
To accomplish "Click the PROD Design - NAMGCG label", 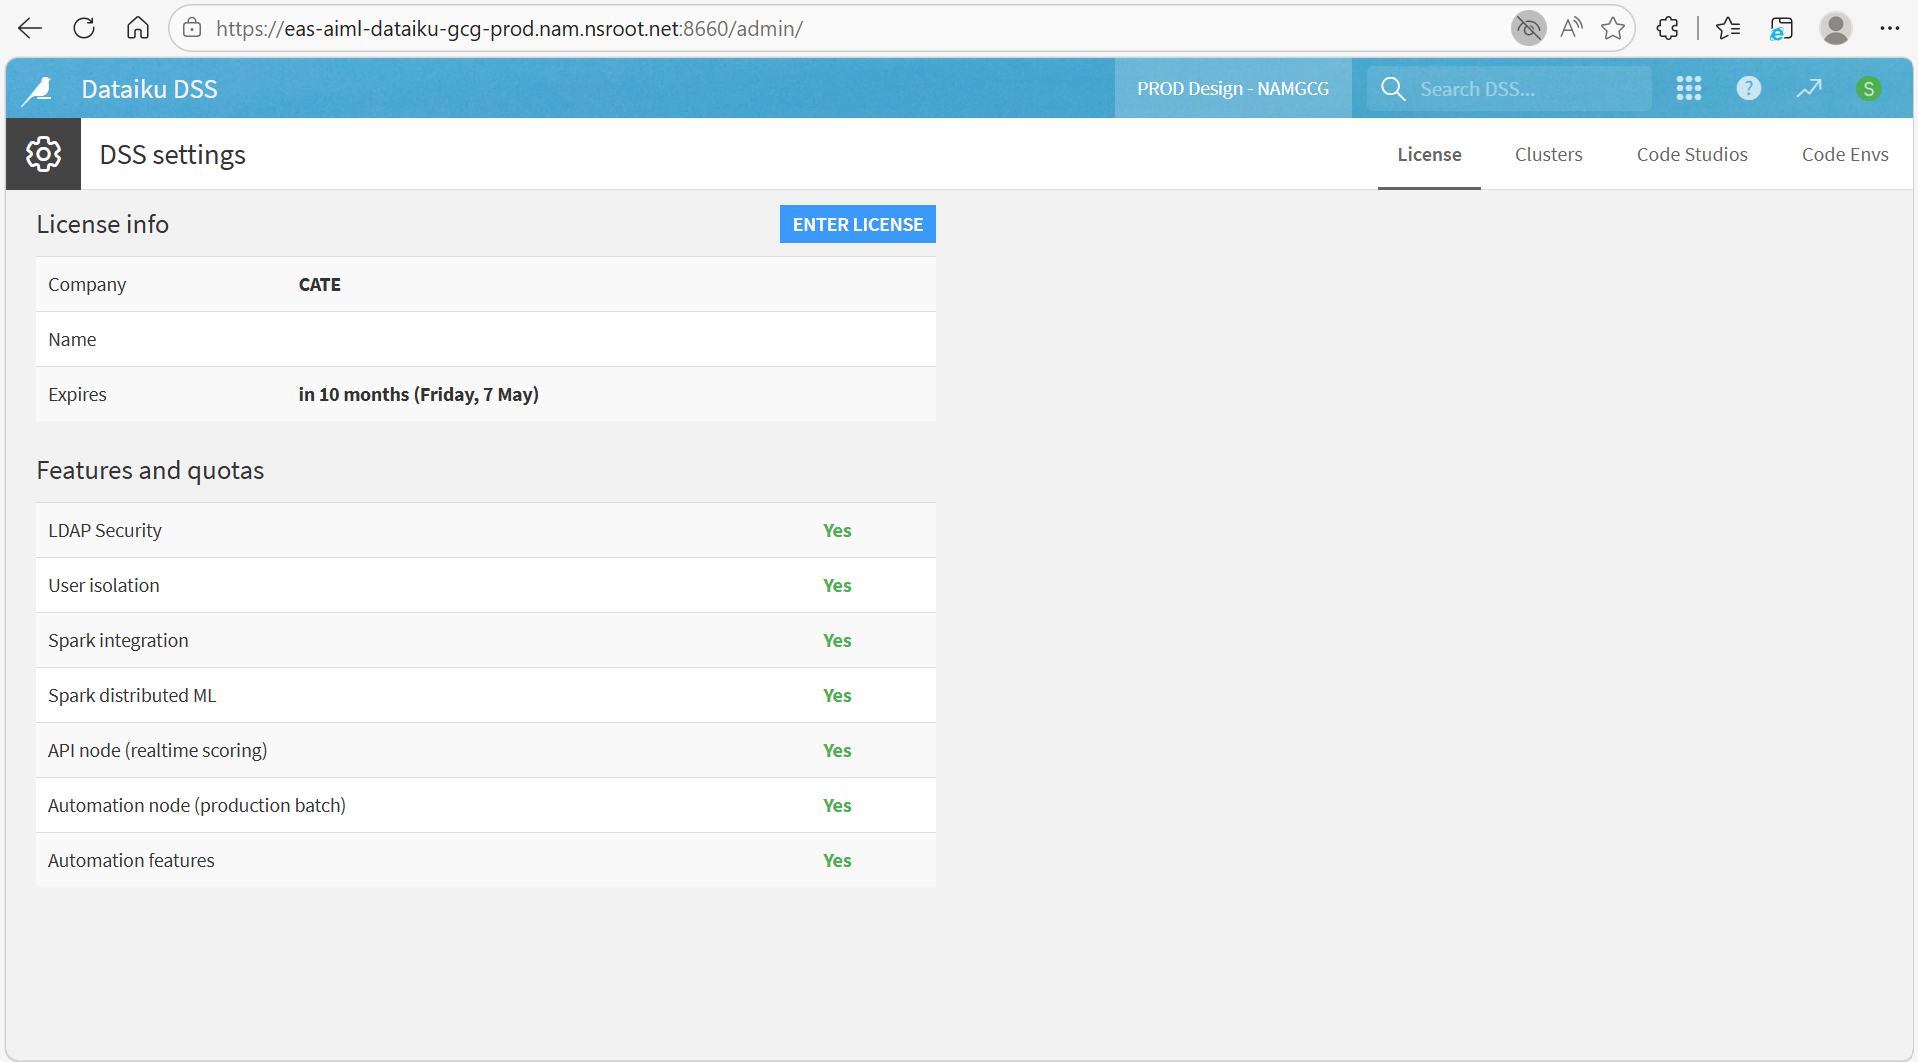I will pos(1233,89).
